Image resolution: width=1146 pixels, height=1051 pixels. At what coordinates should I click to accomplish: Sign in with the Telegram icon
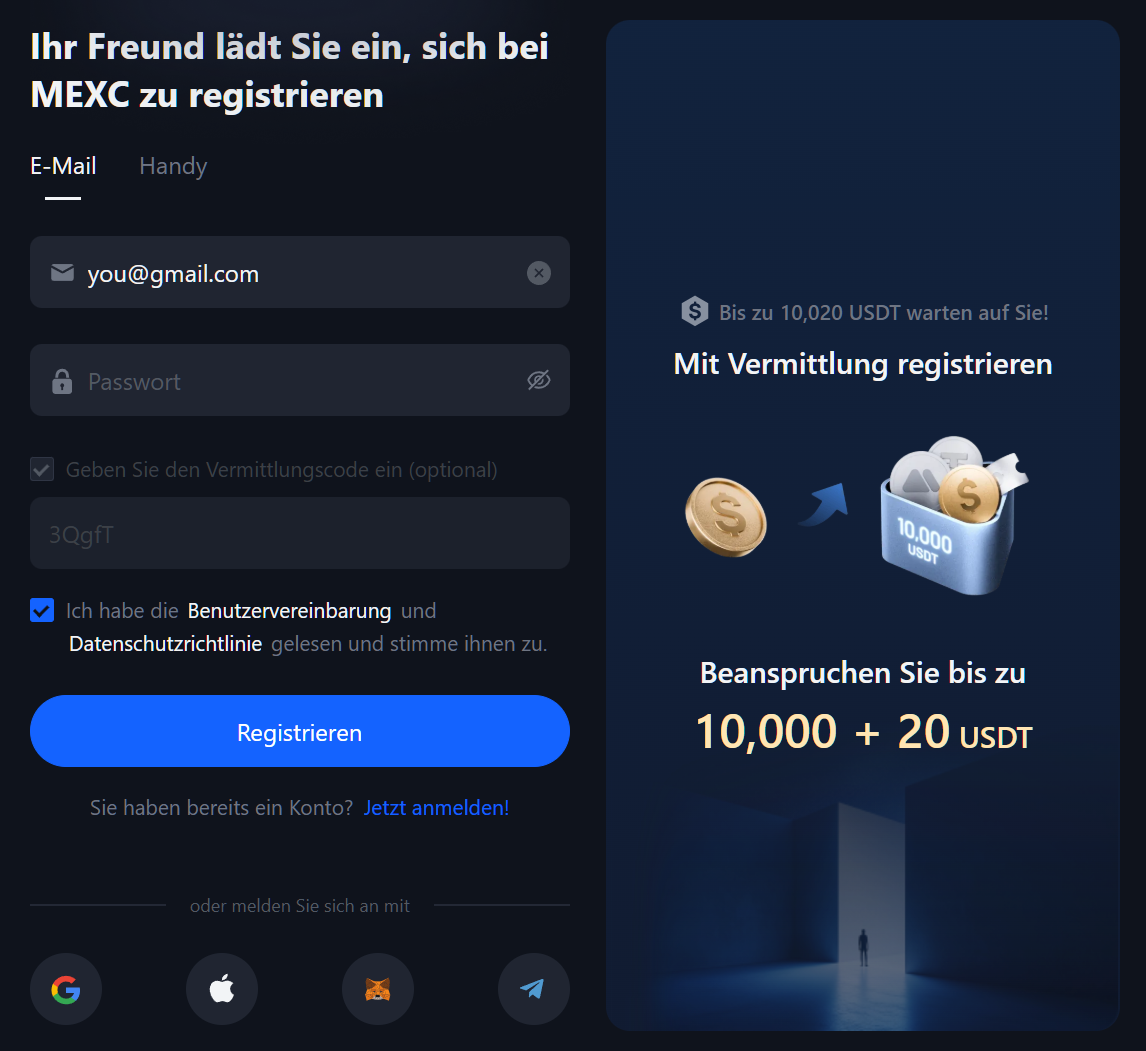point(534,989)
